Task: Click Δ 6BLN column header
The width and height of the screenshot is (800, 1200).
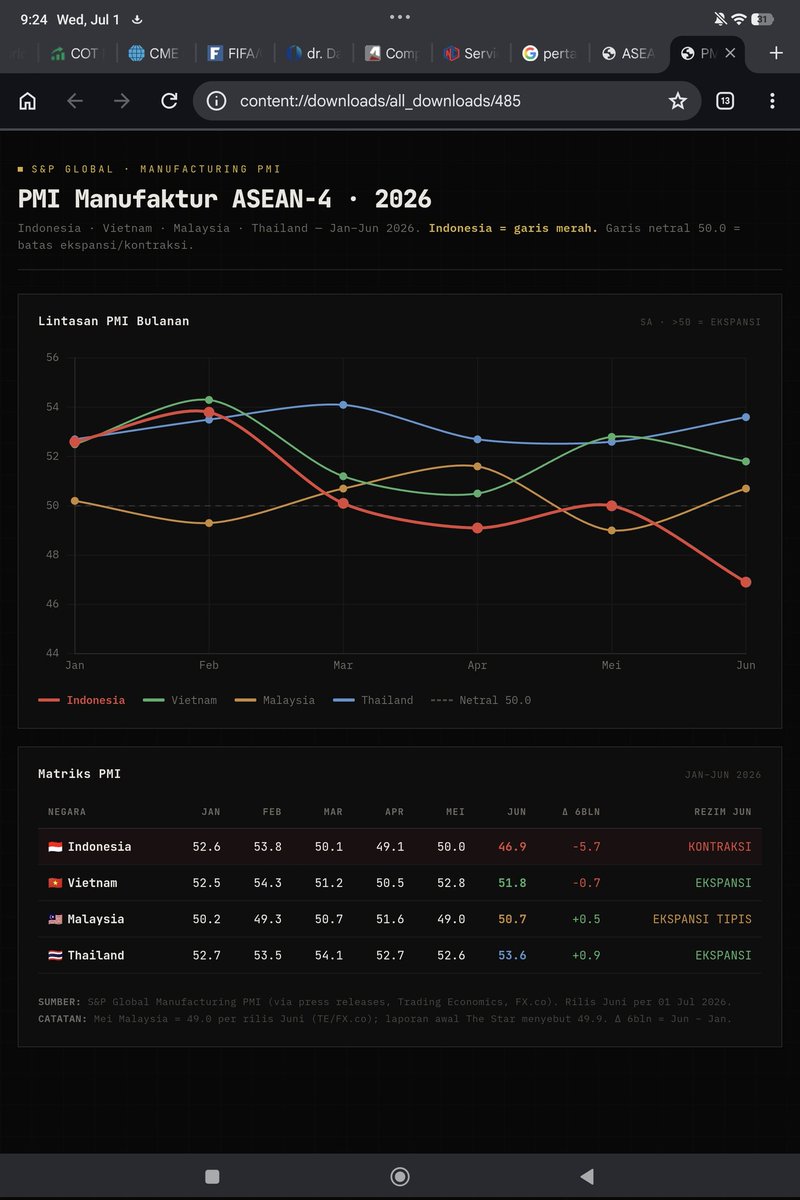Action: (x=581, y=811)
